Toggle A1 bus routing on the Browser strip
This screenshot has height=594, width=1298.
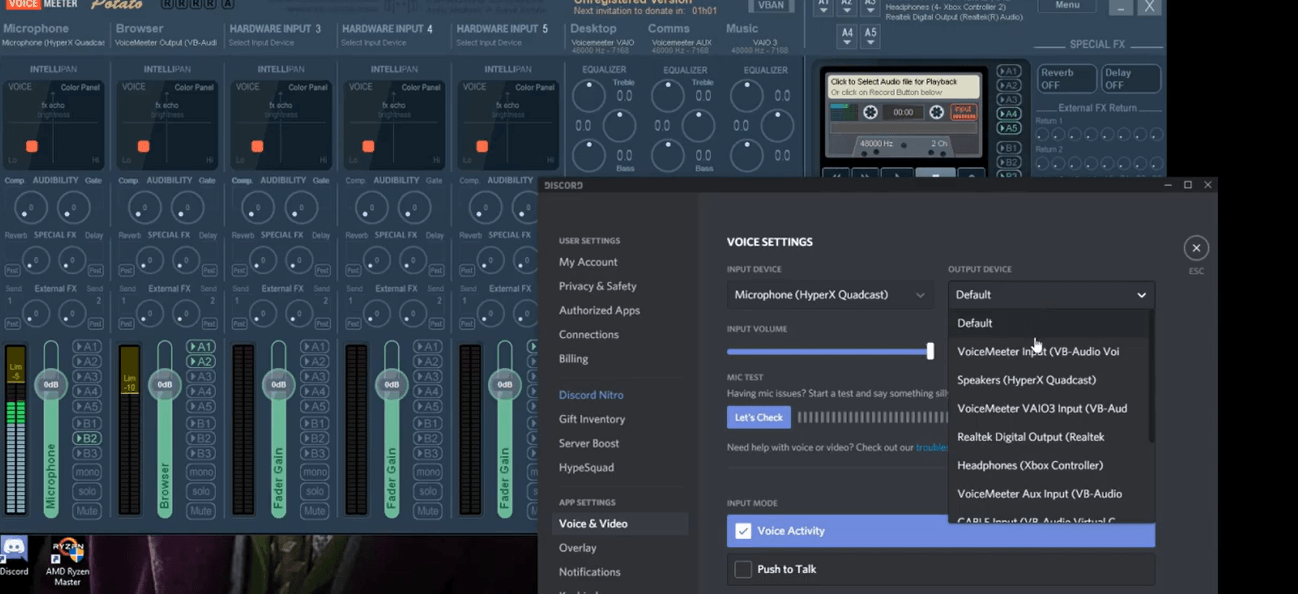click(201, 347)
